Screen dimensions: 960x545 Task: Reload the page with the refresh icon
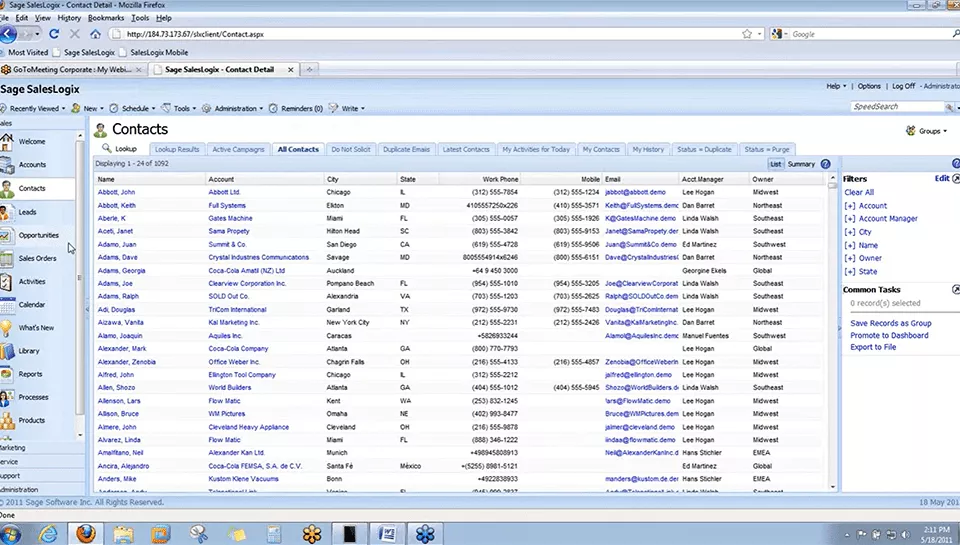[x=54, y=34]
